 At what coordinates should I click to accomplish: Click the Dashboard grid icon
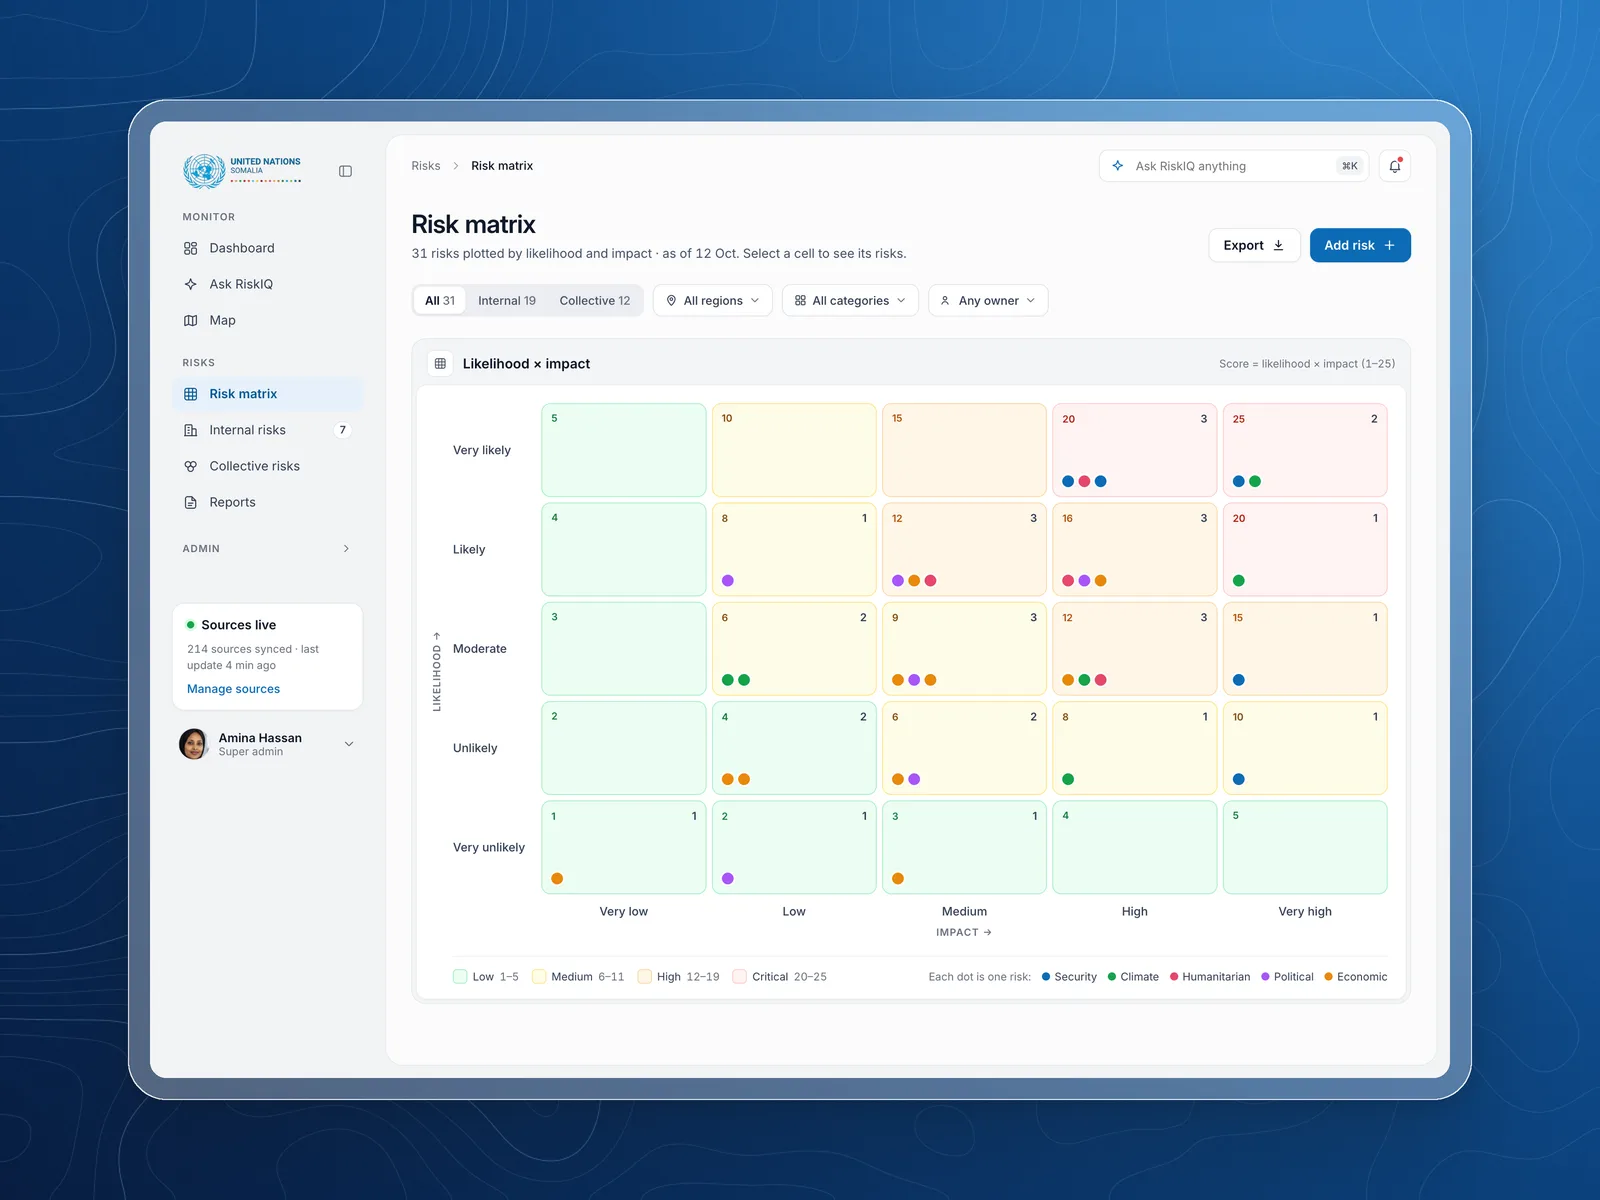pyautogui.click(x=191, y=248)
